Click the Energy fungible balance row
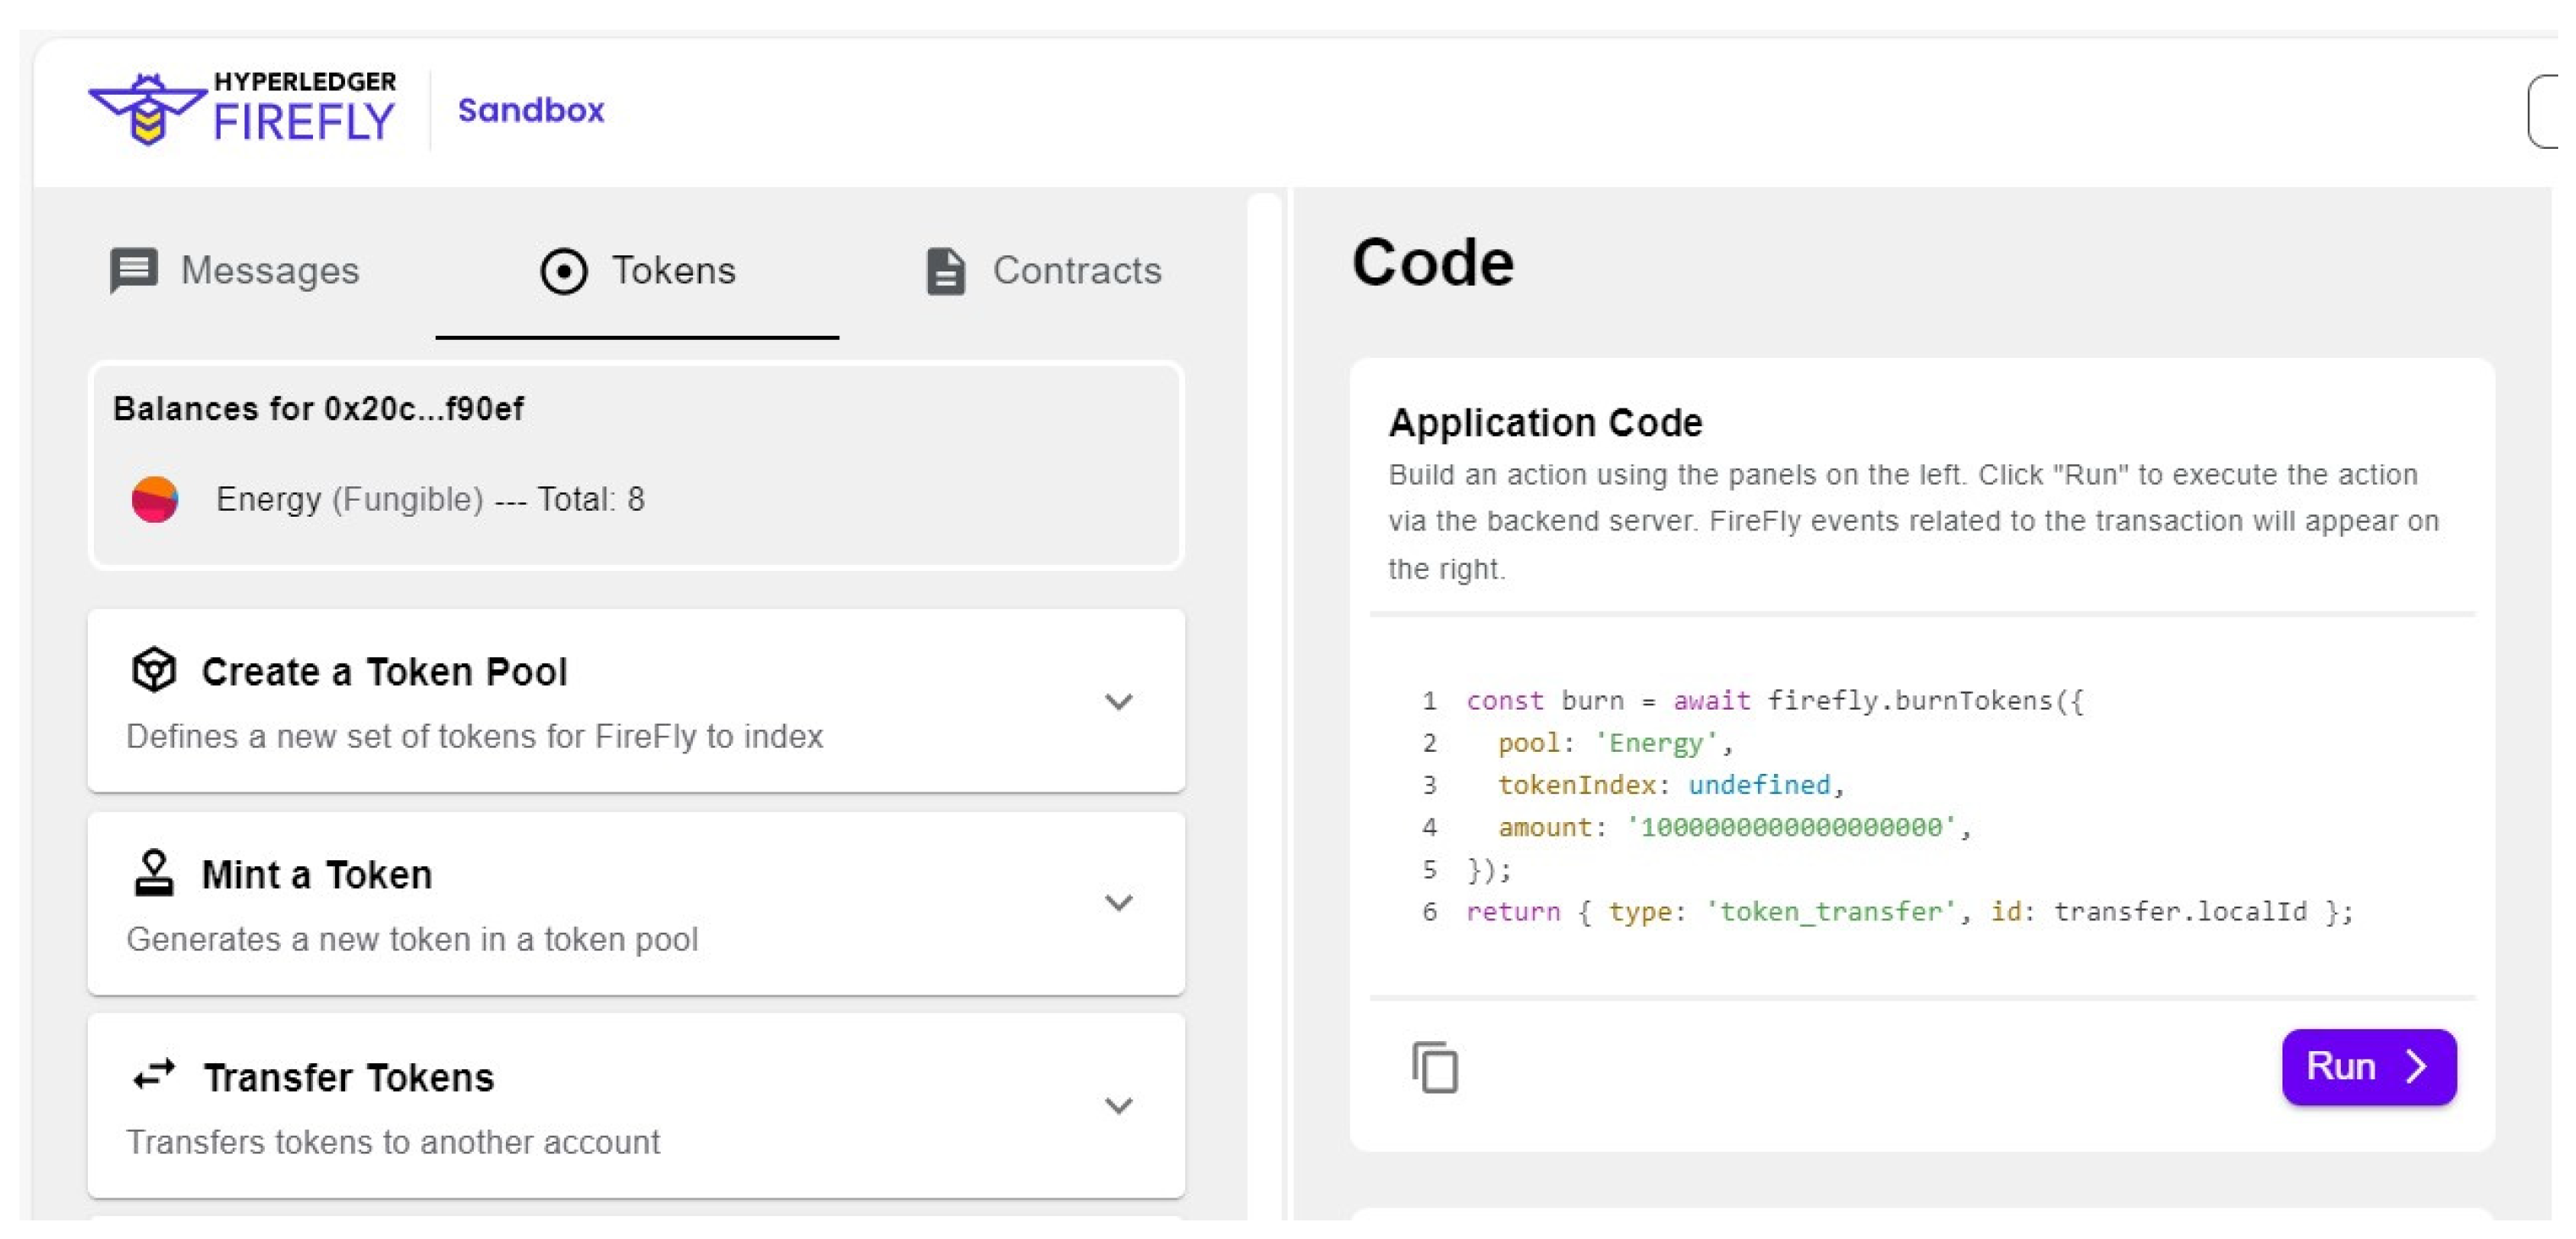 pyautogui.click(x=430, y=499)
